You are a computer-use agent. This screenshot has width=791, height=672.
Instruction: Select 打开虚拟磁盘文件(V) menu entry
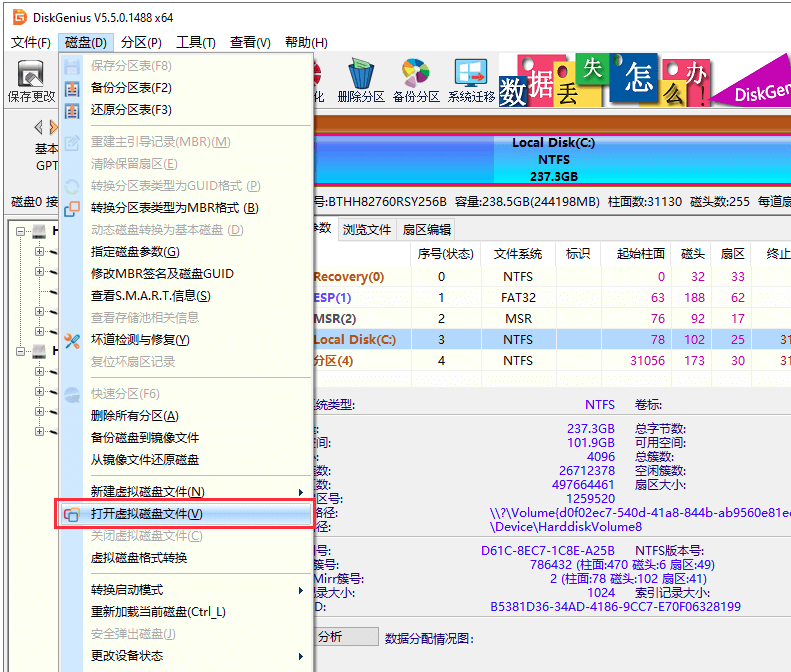tap(146, 514)
